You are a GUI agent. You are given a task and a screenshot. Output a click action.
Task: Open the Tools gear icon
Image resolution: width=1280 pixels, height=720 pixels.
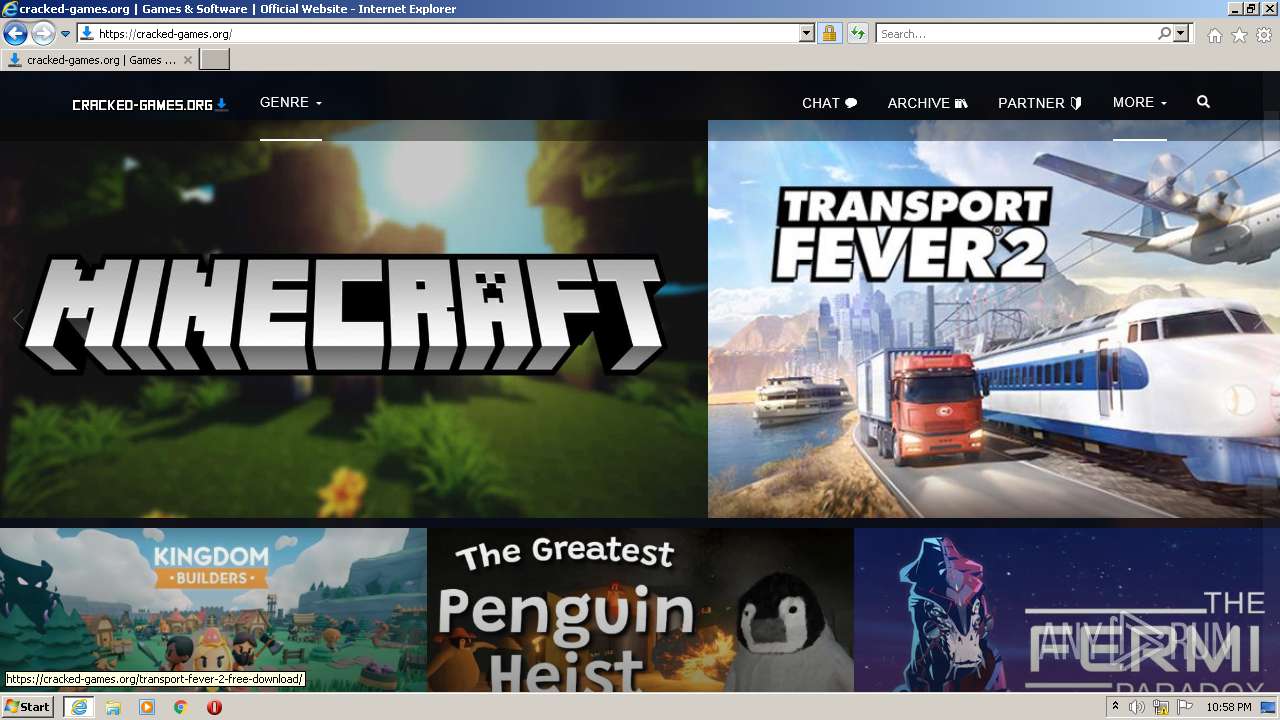click(1264, 35)
